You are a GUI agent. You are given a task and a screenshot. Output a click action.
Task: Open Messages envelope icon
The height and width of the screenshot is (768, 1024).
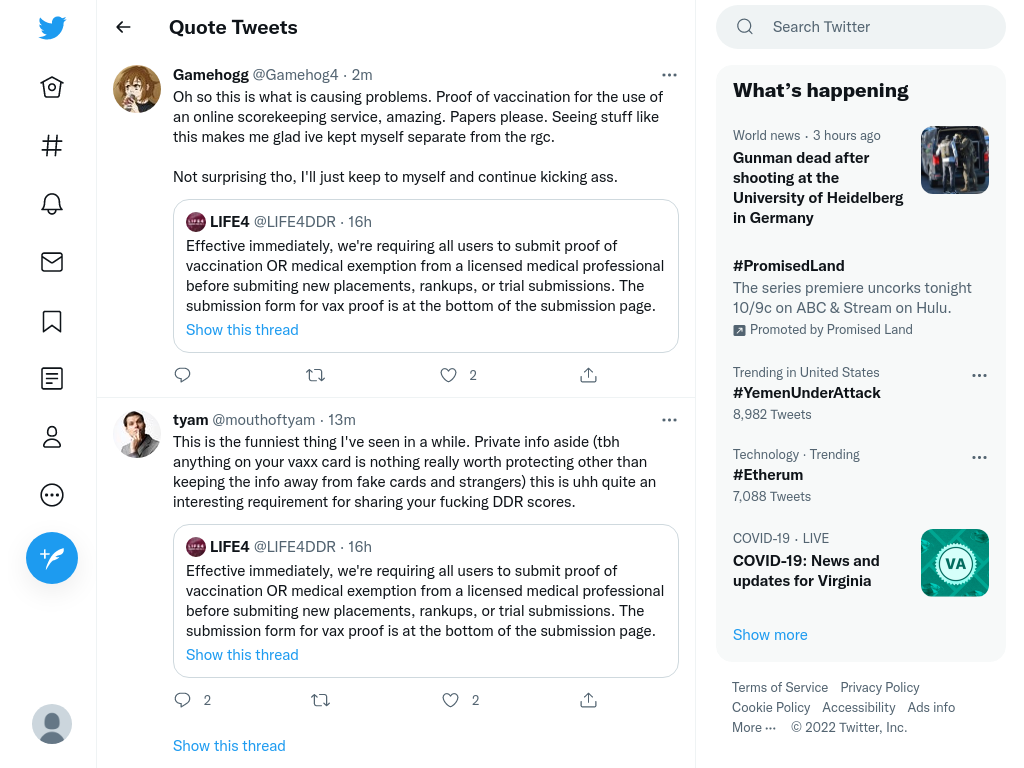(x=52, y=262)
